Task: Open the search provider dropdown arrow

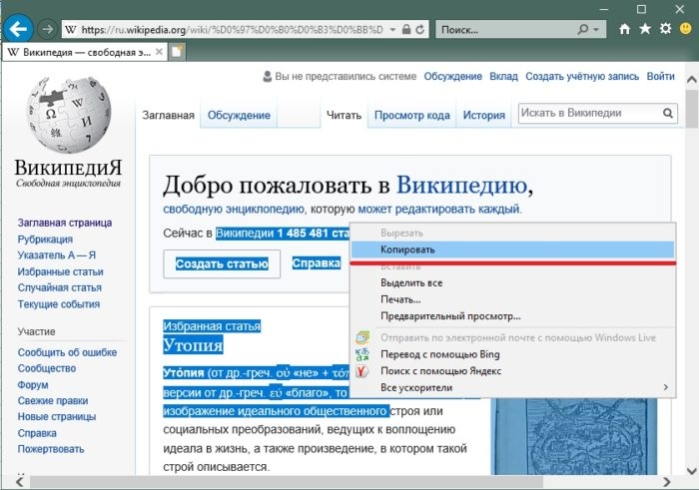Action: coord(596,30)
